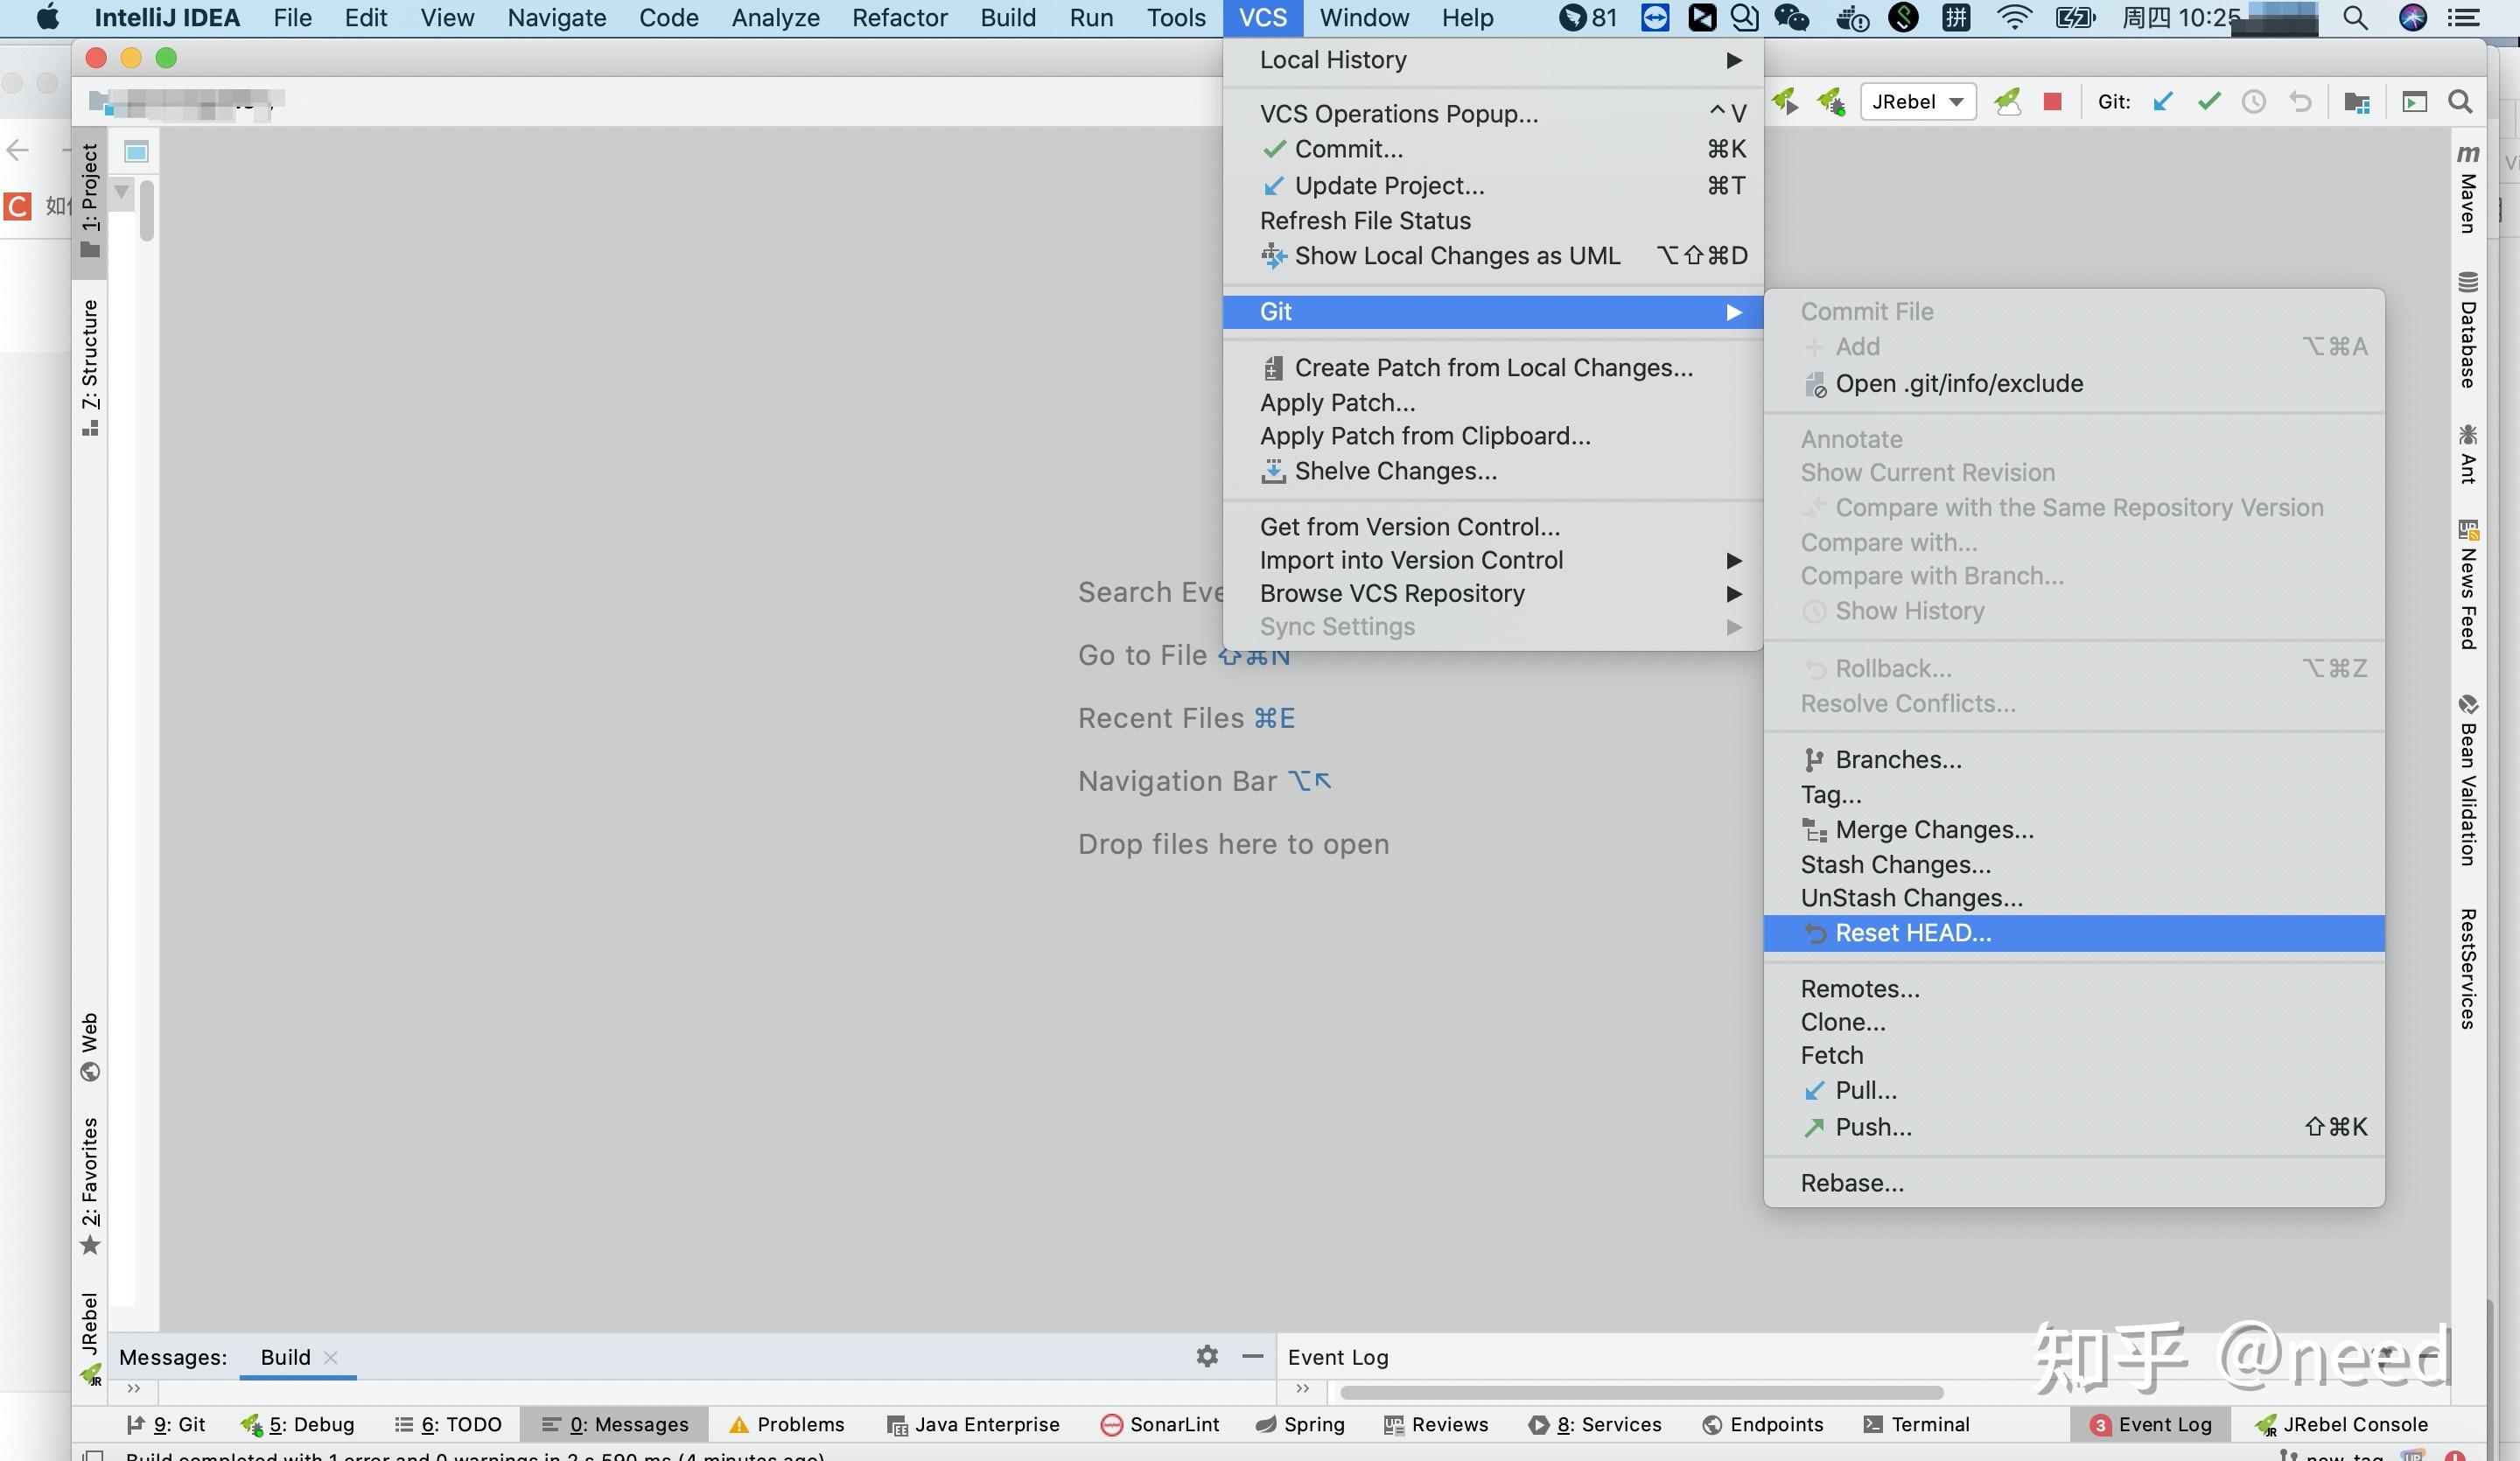Open Messages panel settings gear
2520x1461 pixels.
(x=1207, y=1356)
